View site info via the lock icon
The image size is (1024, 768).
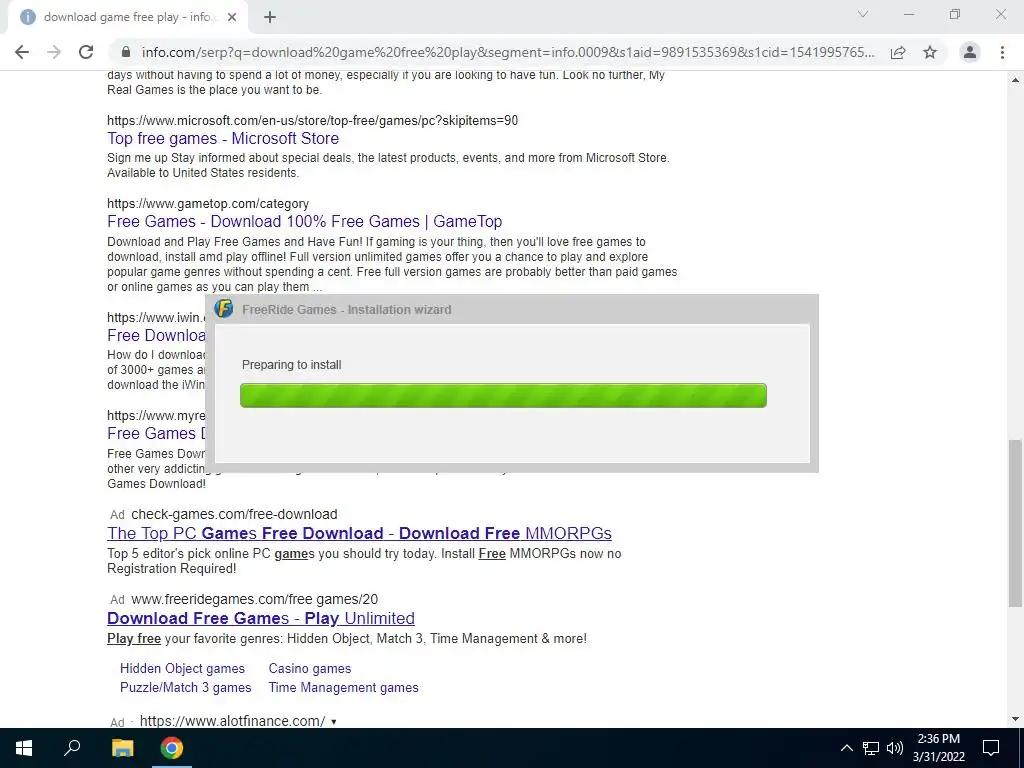coord(126,52)
